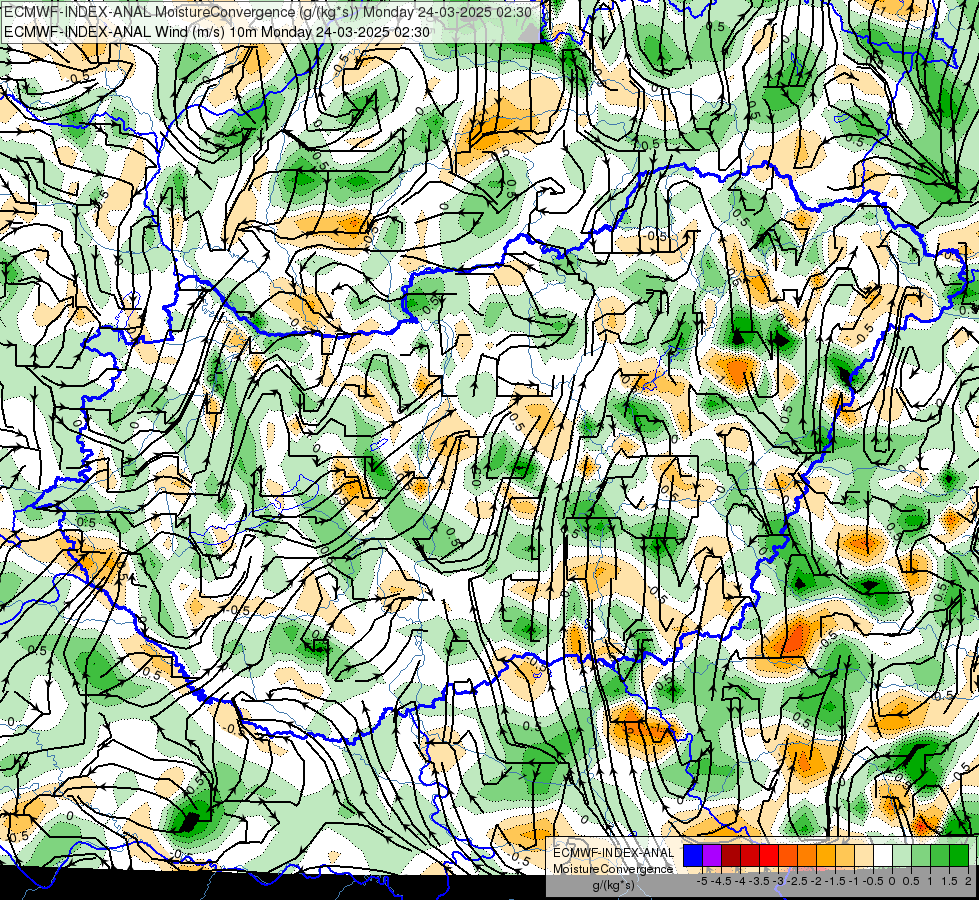
Task: Click the Wind (m/s) 10m title line
Action: click(217, 32)
